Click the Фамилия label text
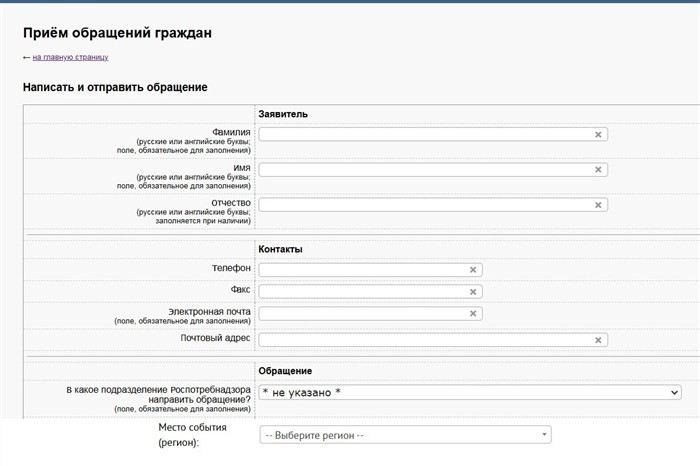This screenshot has width=700, height=466. (x=231, y=132)
